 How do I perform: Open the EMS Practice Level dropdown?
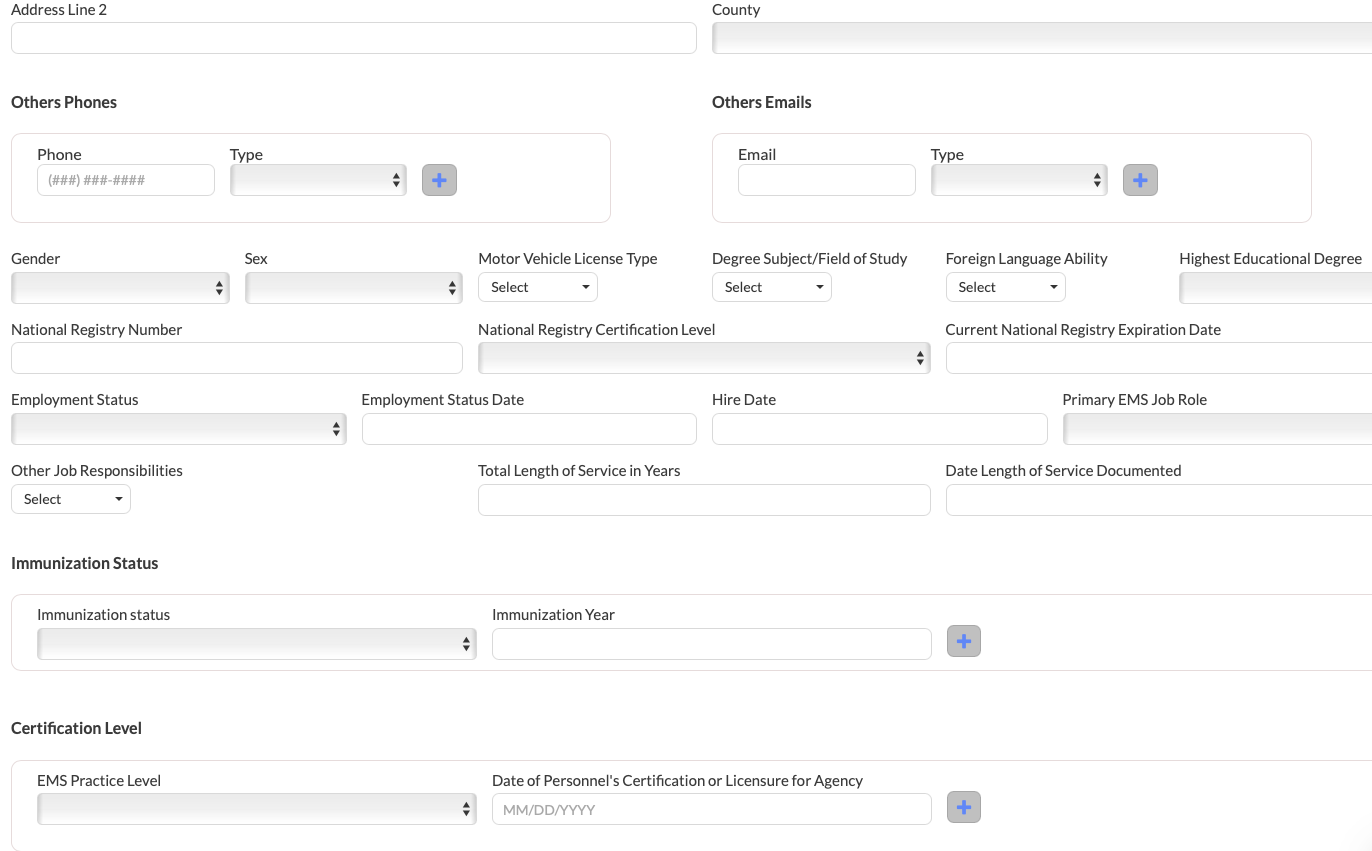256,809
